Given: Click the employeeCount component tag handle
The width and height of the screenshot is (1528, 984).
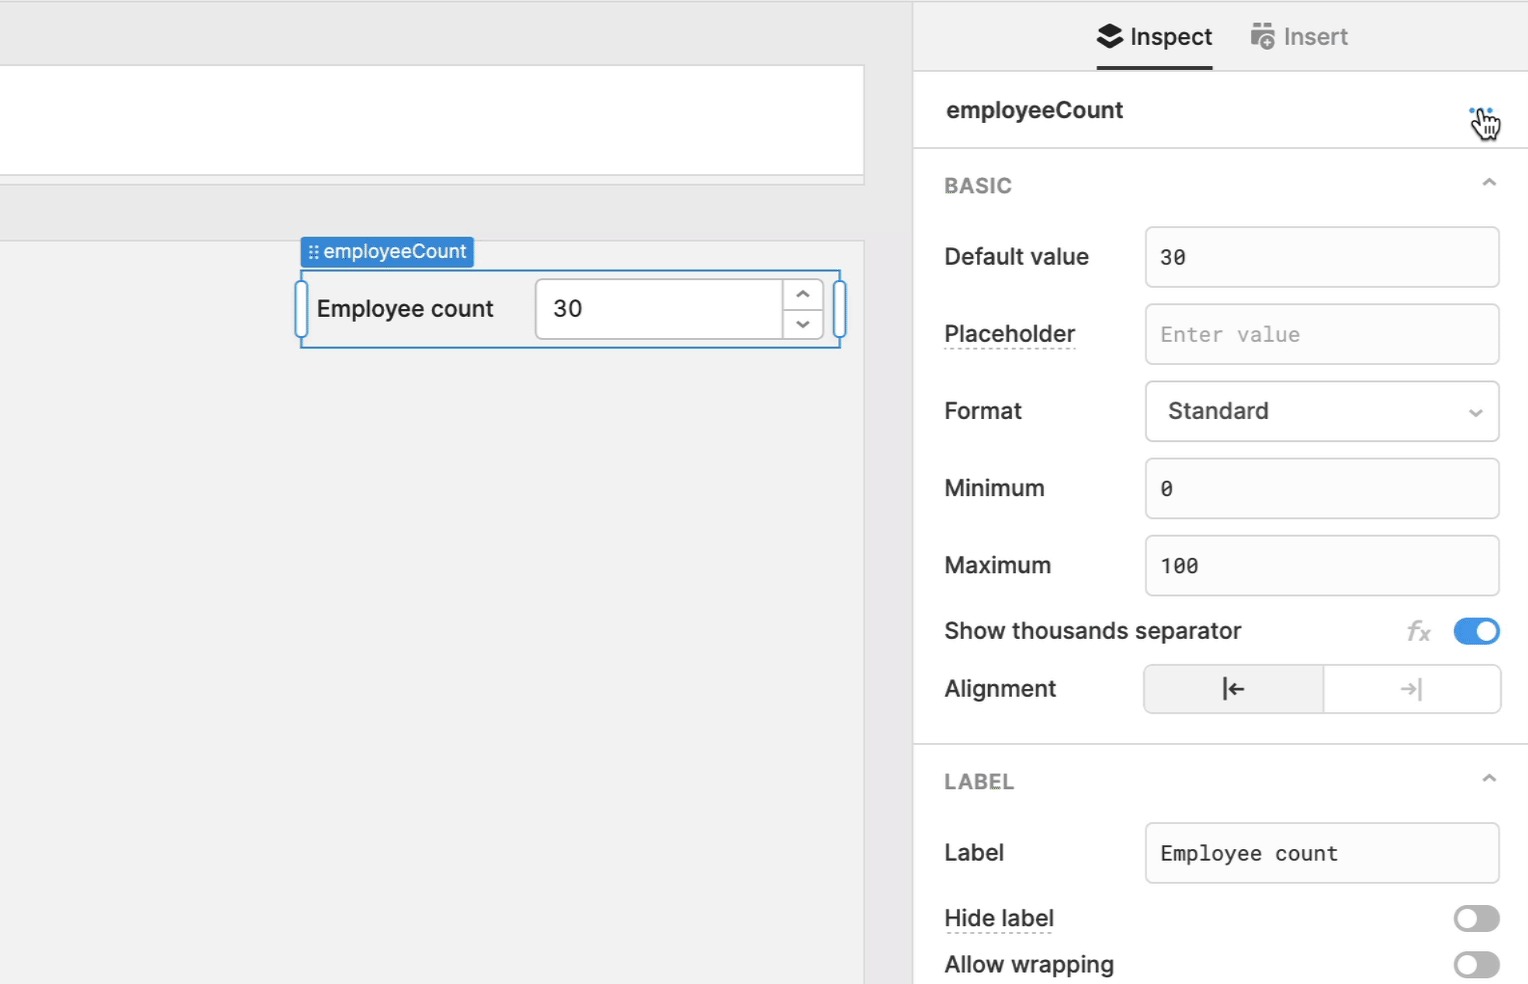Looking at the screenshot, I should pos(387,252).
